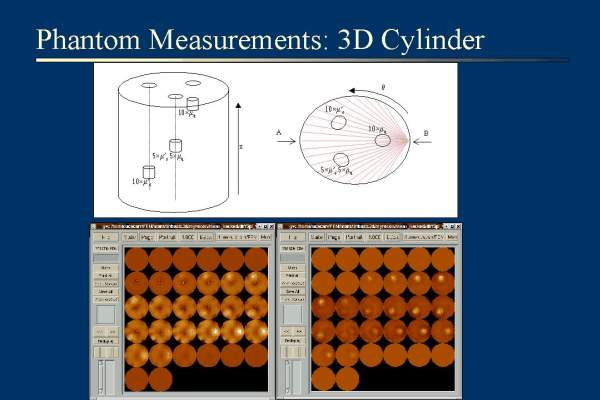The height and width of the screenshot is (400, 600).
Task: Select the first slice thumbnail in left viewer grid
Action: pos(136,259)
